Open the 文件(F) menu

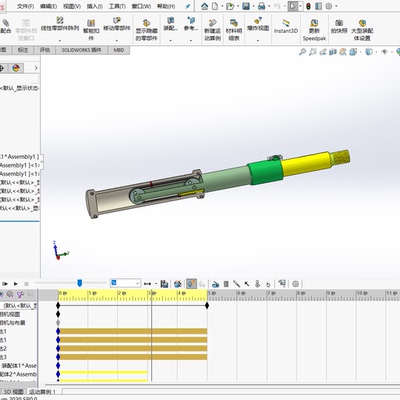point(25,6)
